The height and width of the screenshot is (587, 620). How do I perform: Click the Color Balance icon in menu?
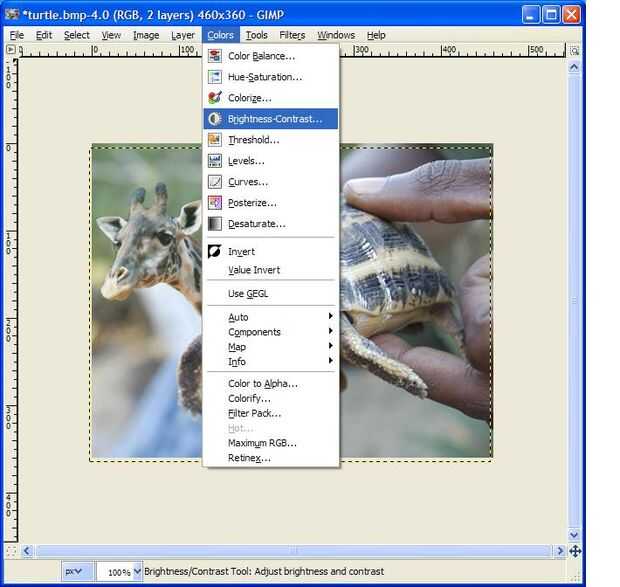pos(215,56)
